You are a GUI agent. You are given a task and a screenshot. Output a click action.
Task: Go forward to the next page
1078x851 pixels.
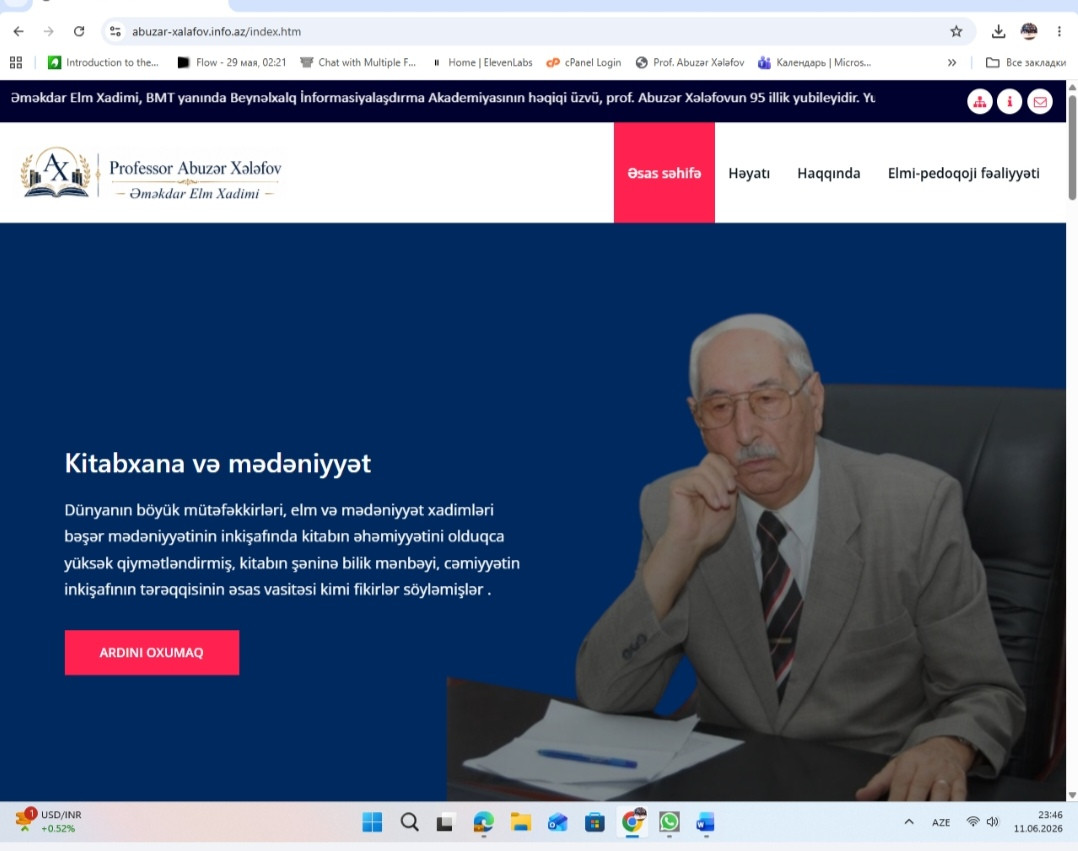point(48,31)
